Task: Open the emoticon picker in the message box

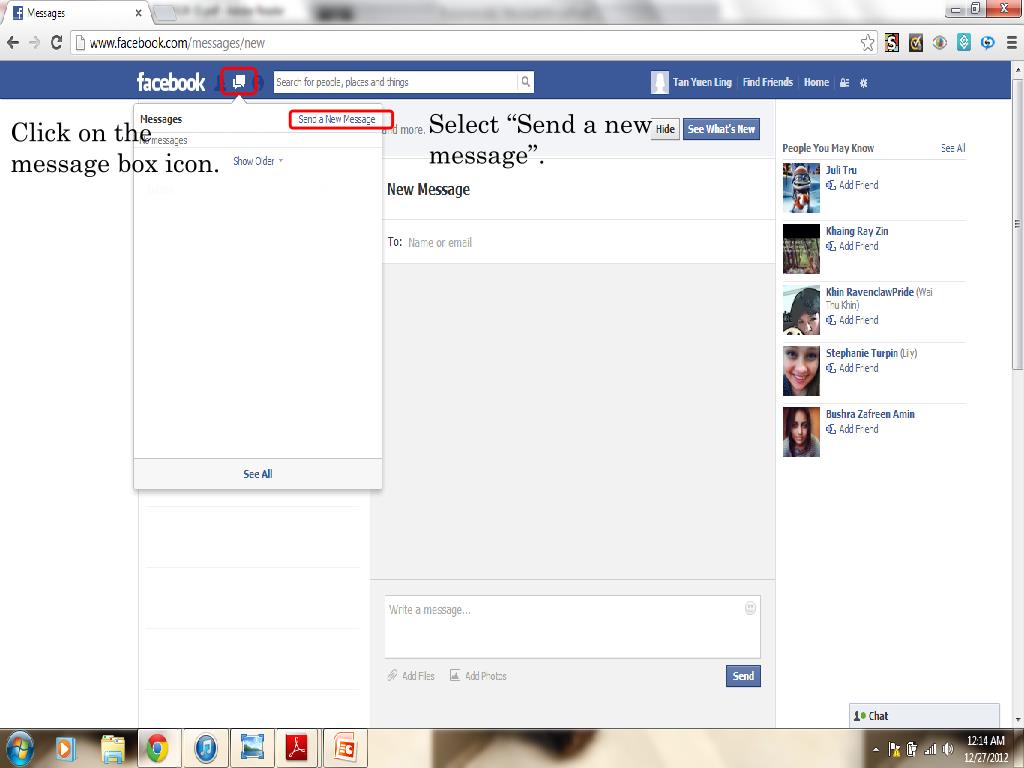Action: tap(750, 608)
